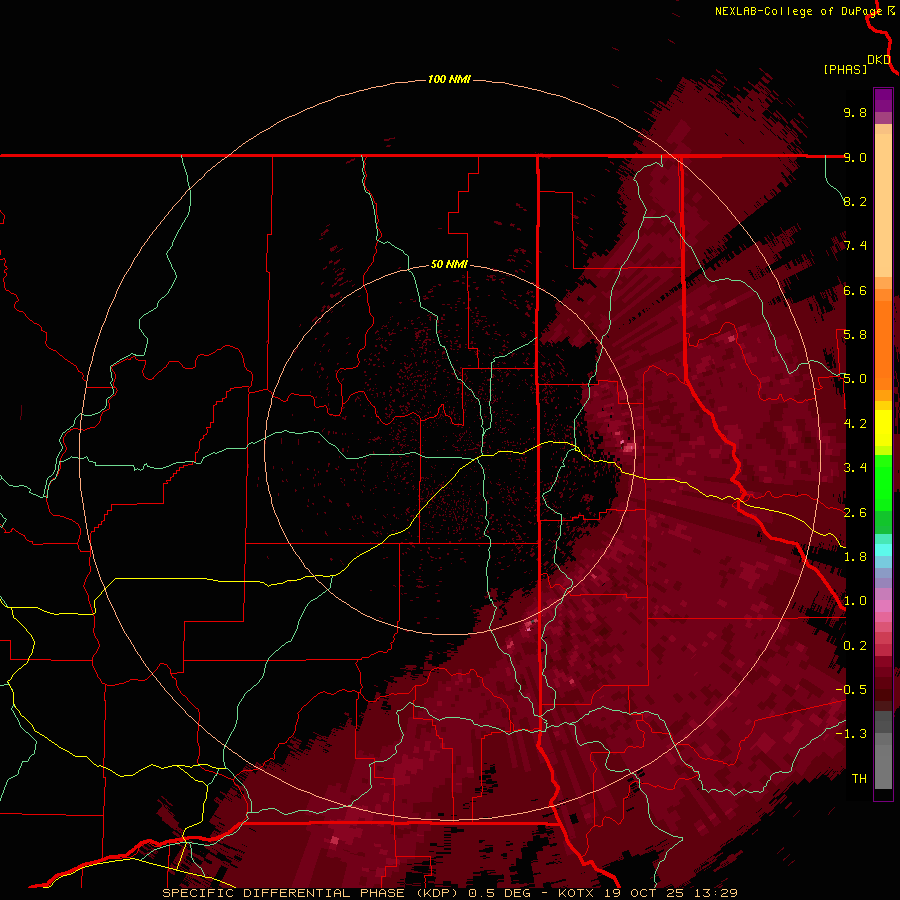Click the gray bottom segment of color bar
Image resolution: width=900 pixels, height=900 pixels.
[883, 761]
